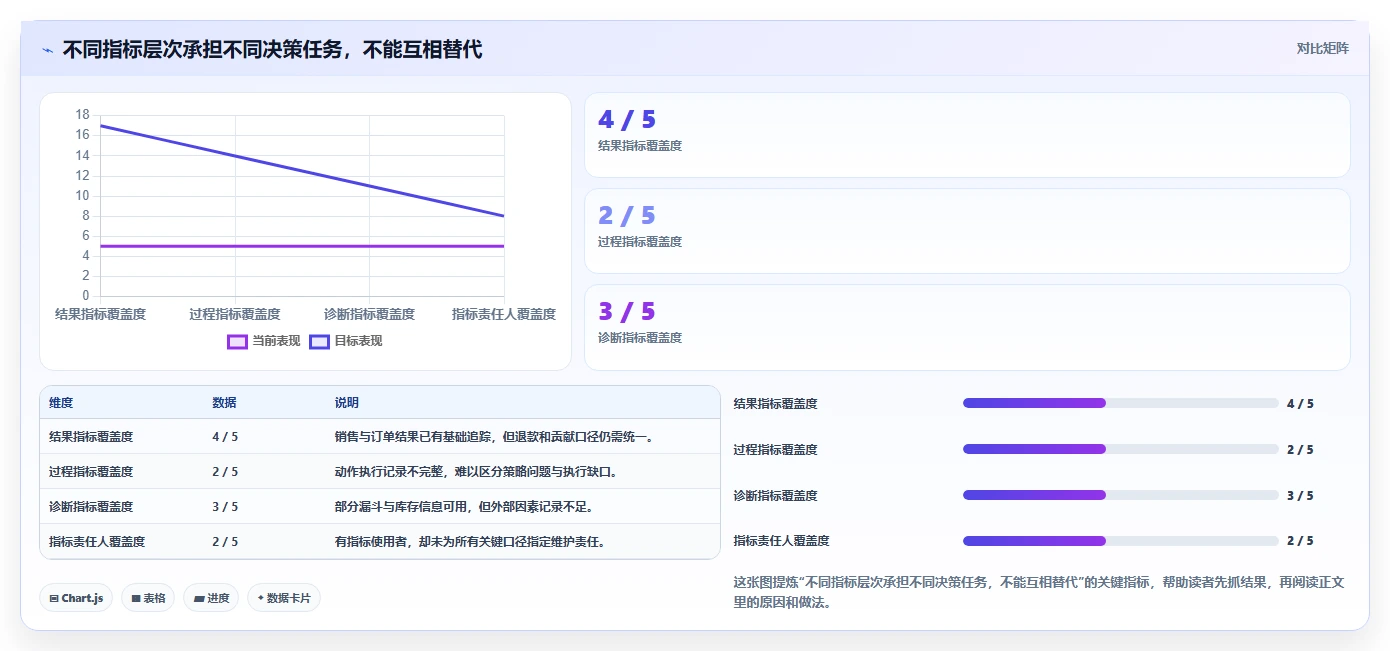Viewport: 1390px width, 651px height.
Task: Click the 维度 column header
Action: click(x=61, y=403)
